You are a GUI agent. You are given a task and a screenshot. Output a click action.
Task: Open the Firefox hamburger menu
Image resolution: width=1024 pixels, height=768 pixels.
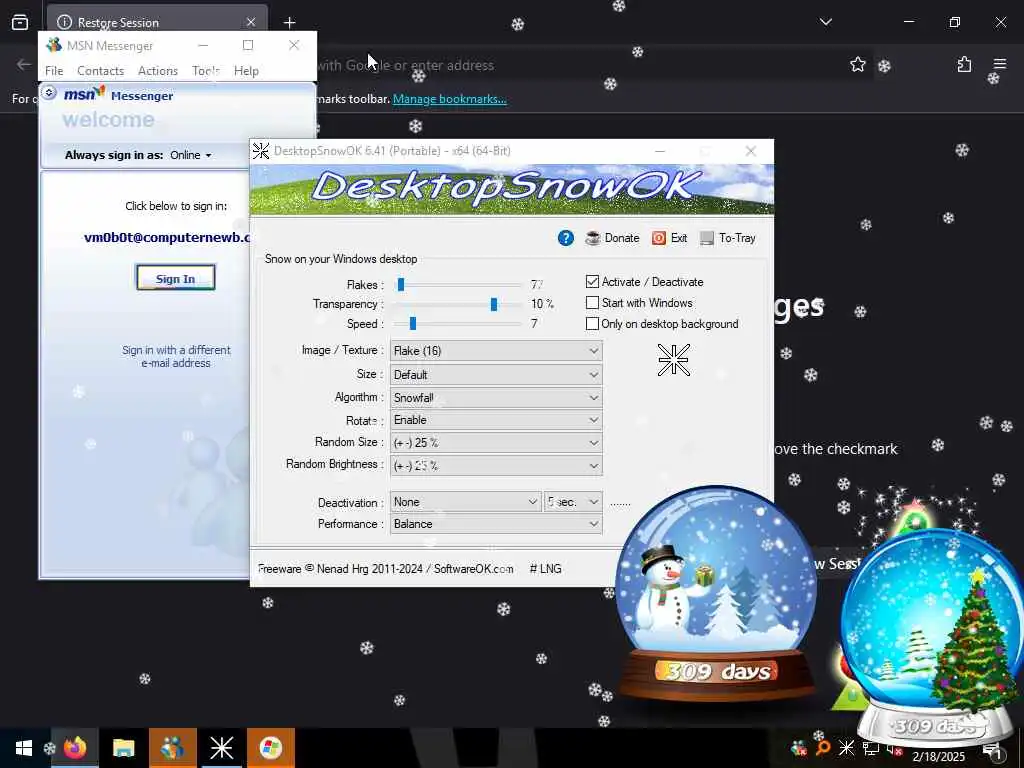(1000, 64)
